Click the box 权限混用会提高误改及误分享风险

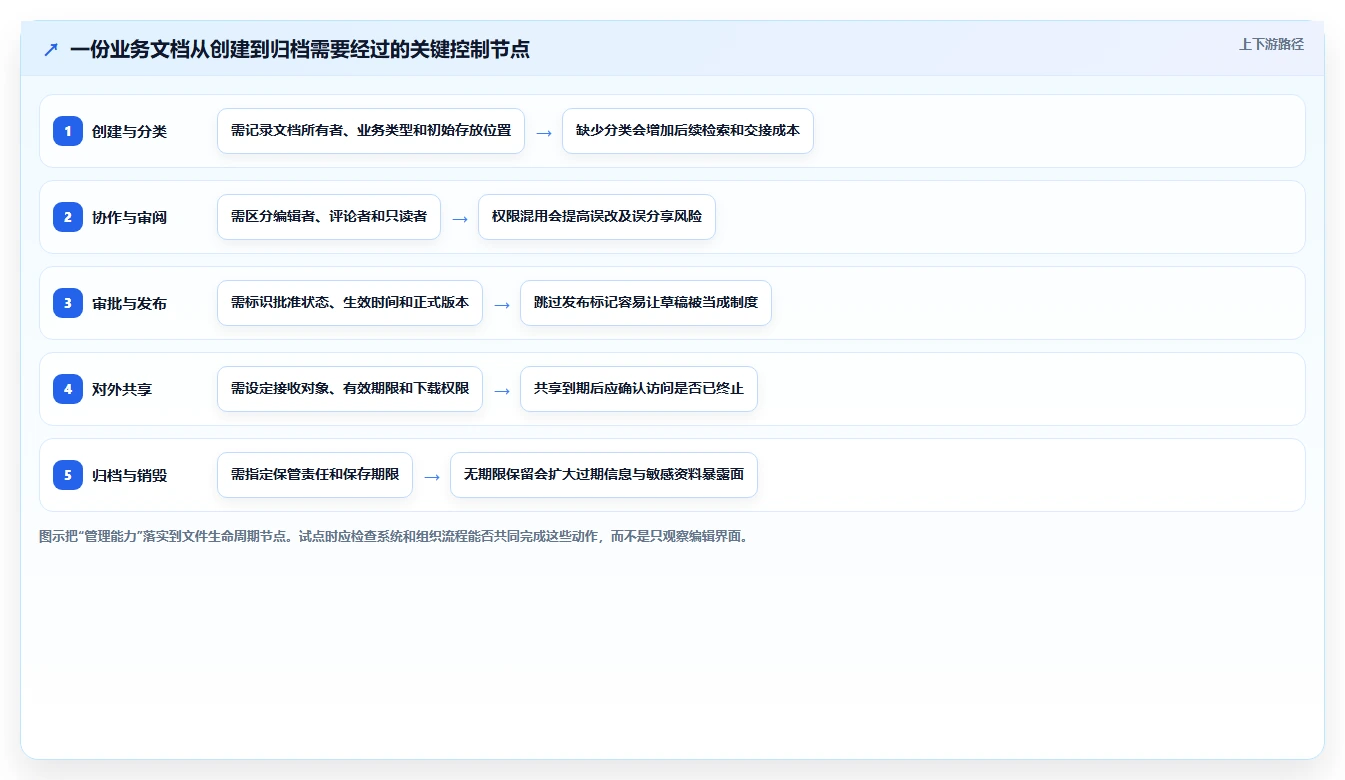point(597,217)
